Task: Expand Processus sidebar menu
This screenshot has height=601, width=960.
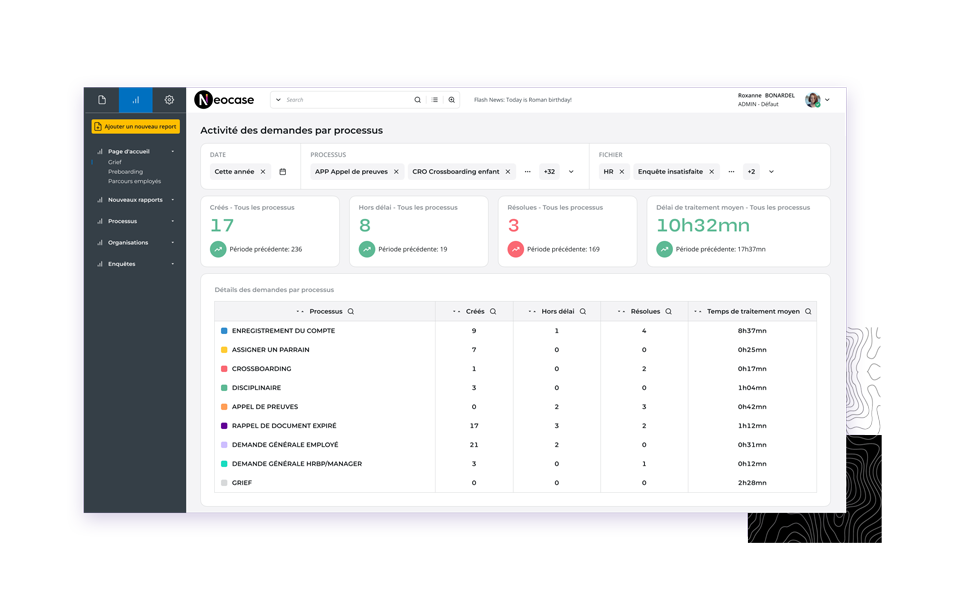Action: (135, 221)
